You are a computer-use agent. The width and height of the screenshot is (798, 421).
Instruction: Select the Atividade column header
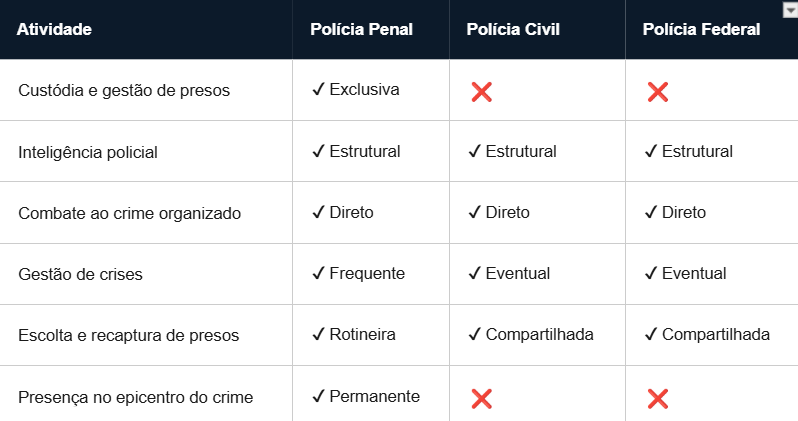pos(54,30)
